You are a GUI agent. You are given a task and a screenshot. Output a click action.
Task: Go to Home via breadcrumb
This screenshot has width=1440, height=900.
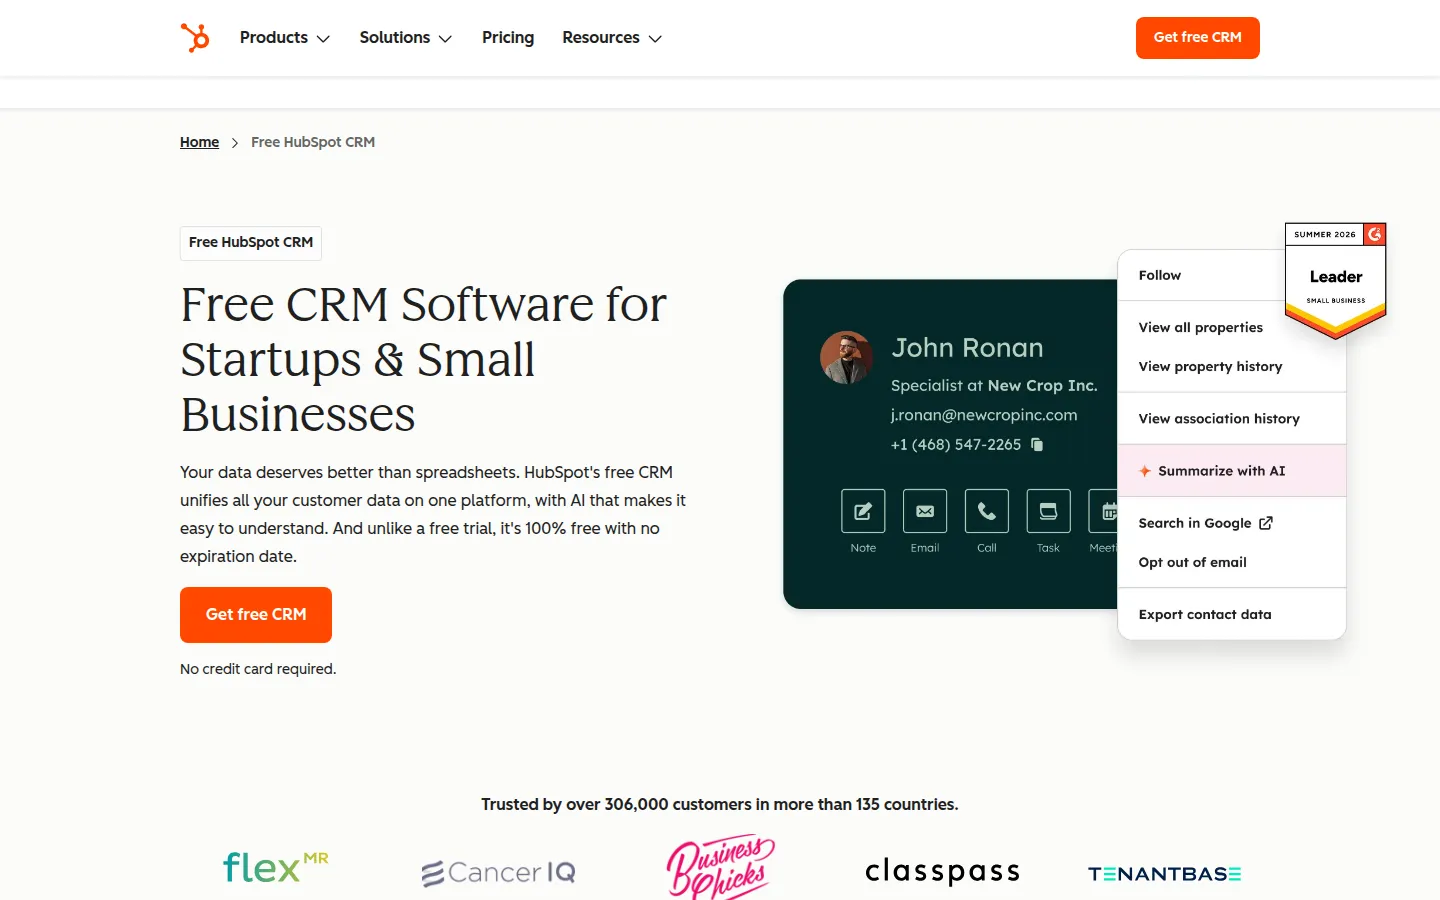pyautogui.click(x=199, y=142)
